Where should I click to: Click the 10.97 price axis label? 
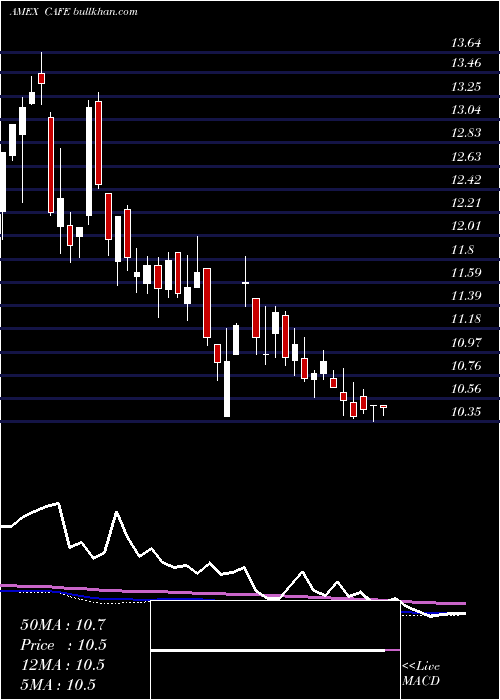point(466,342)
